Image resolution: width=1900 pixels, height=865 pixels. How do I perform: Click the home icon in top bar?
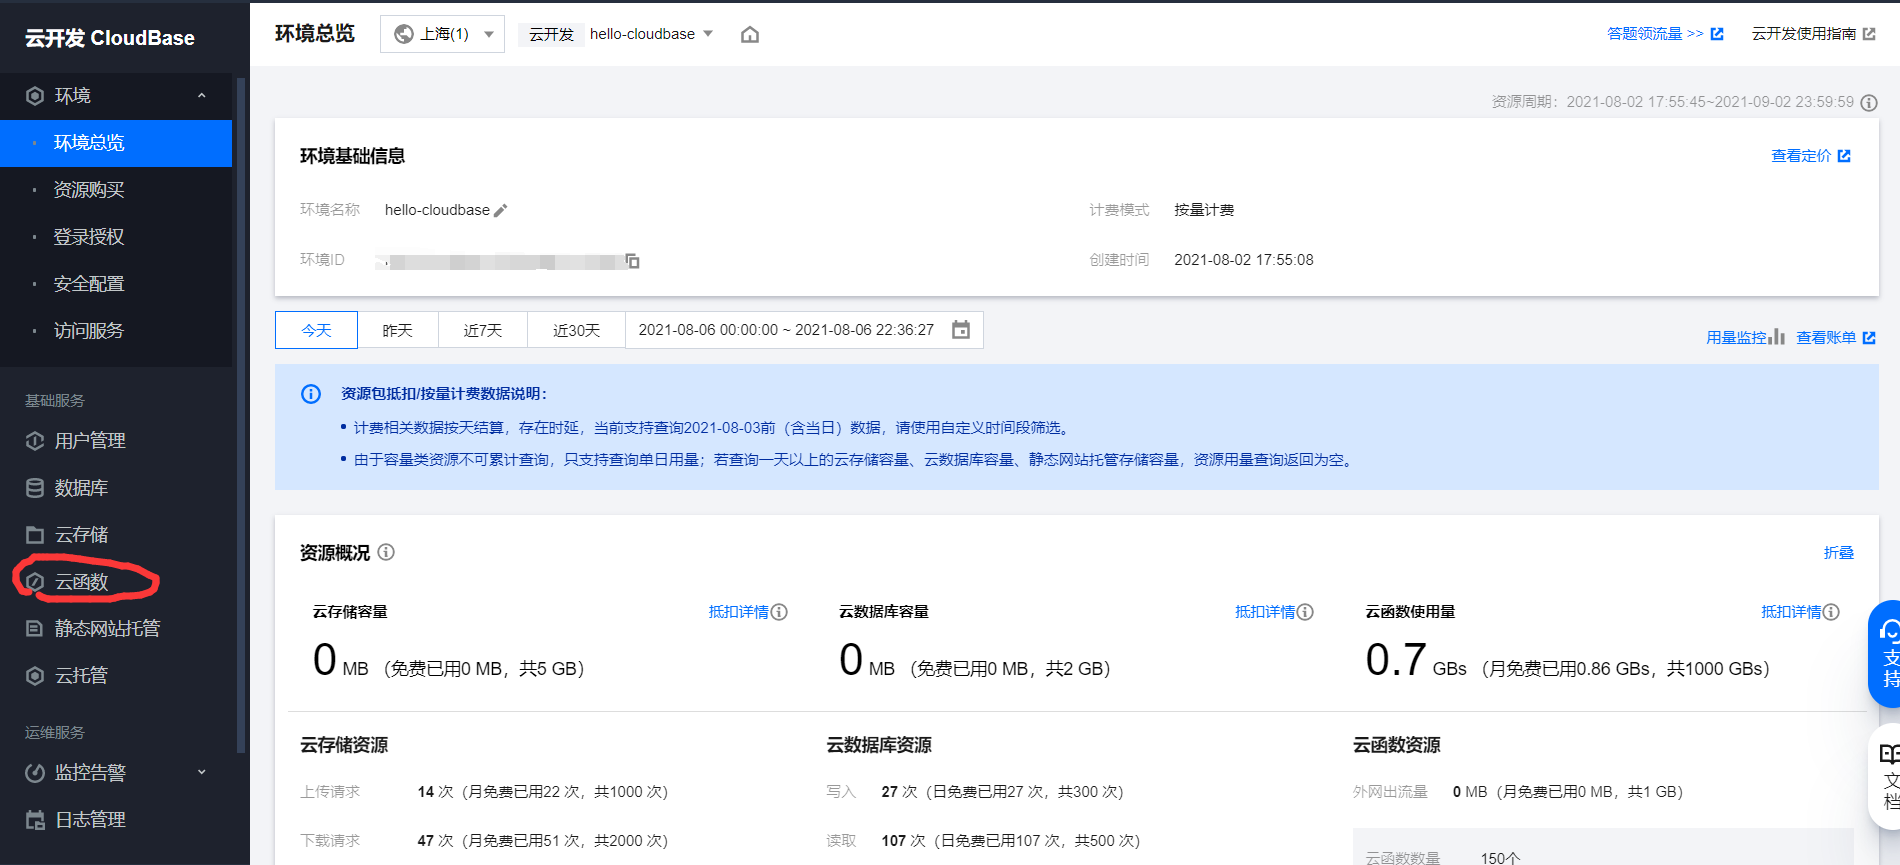pos(749,35)
